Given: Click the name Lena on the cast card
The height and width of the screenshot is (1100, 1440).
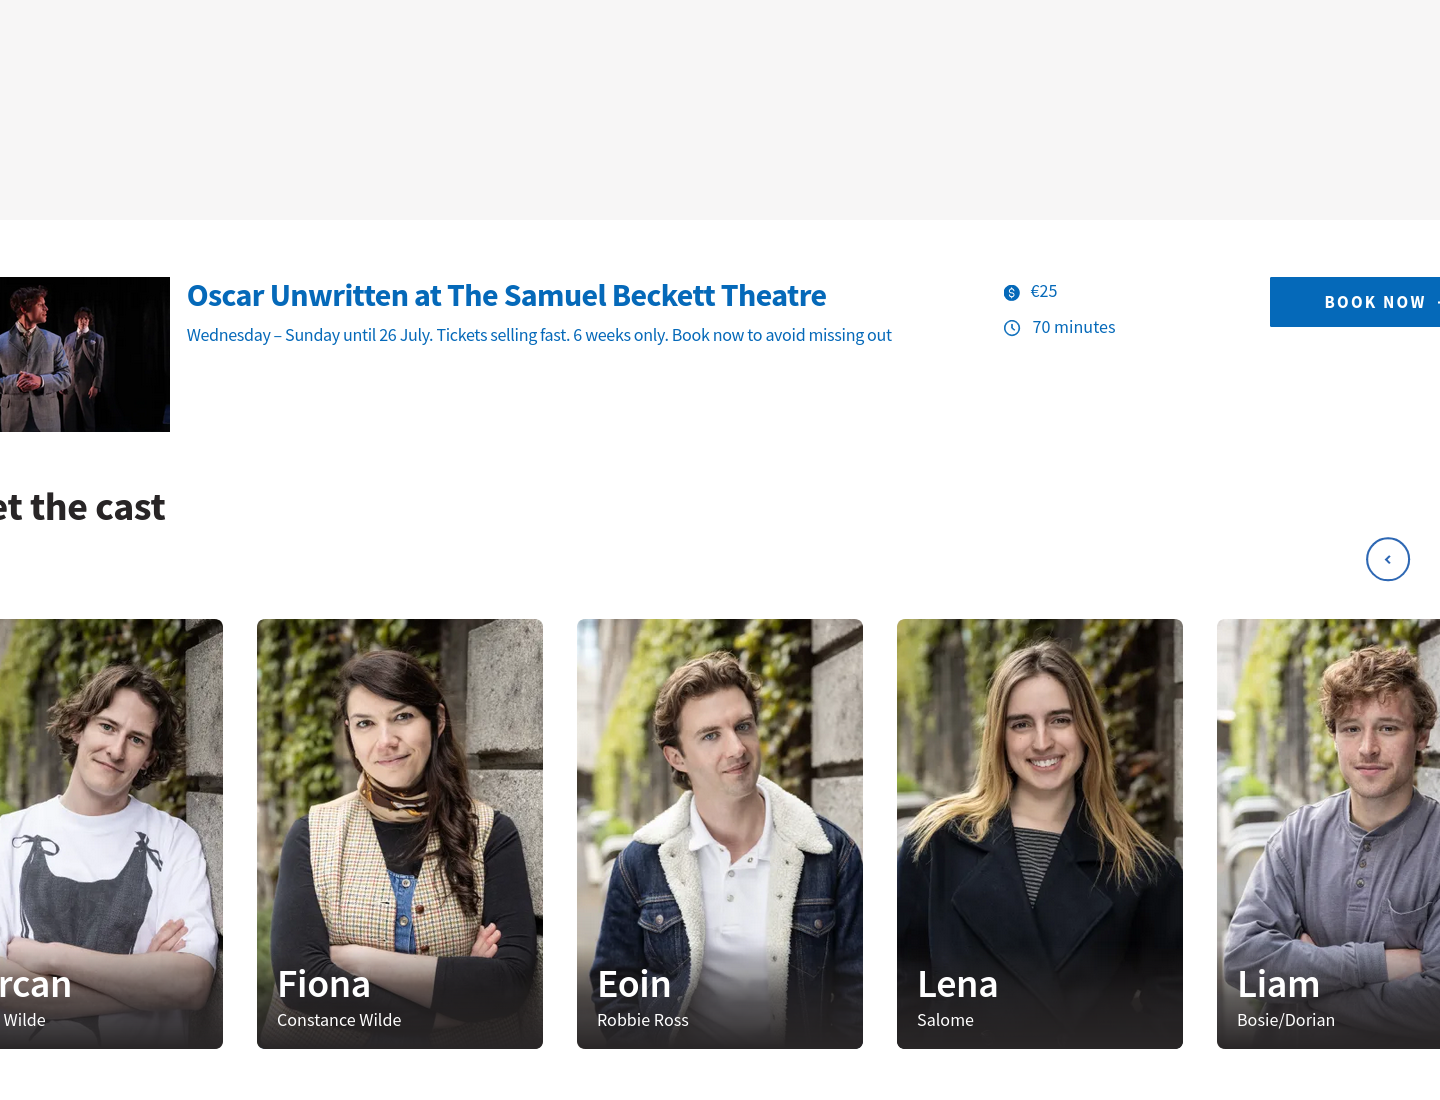Looking at the screenshot, I should pyautogui.click(x=958, y=984).
